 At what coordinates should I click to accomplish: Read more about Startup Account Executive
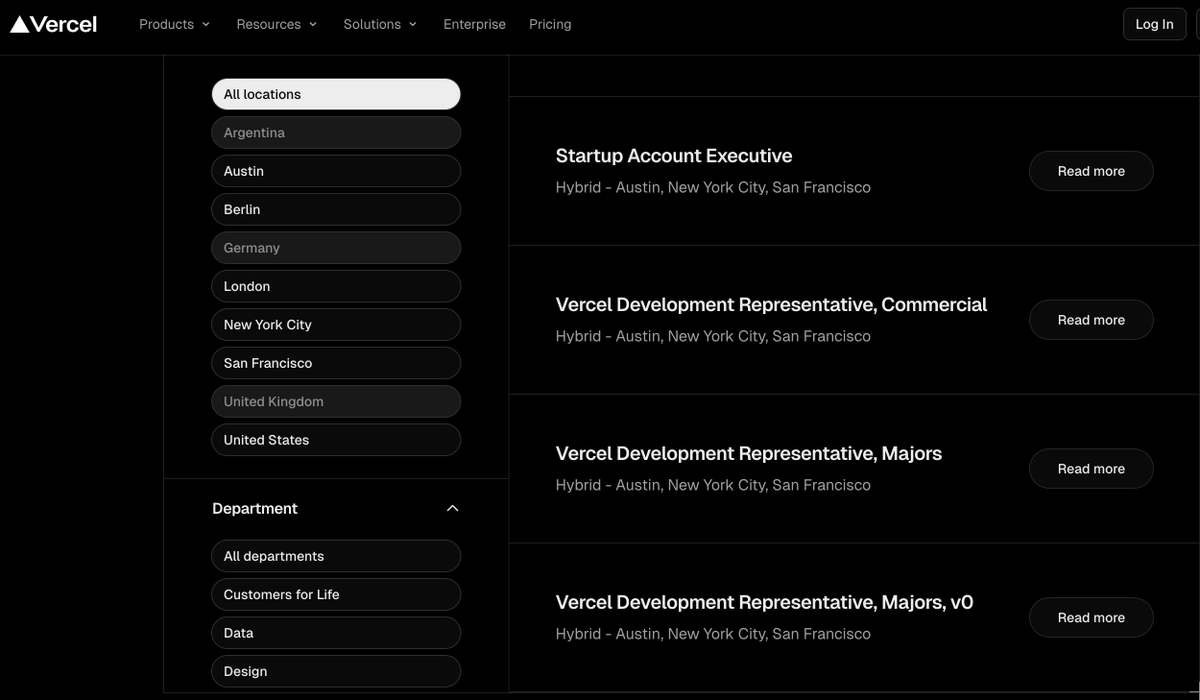point(1090,171)
